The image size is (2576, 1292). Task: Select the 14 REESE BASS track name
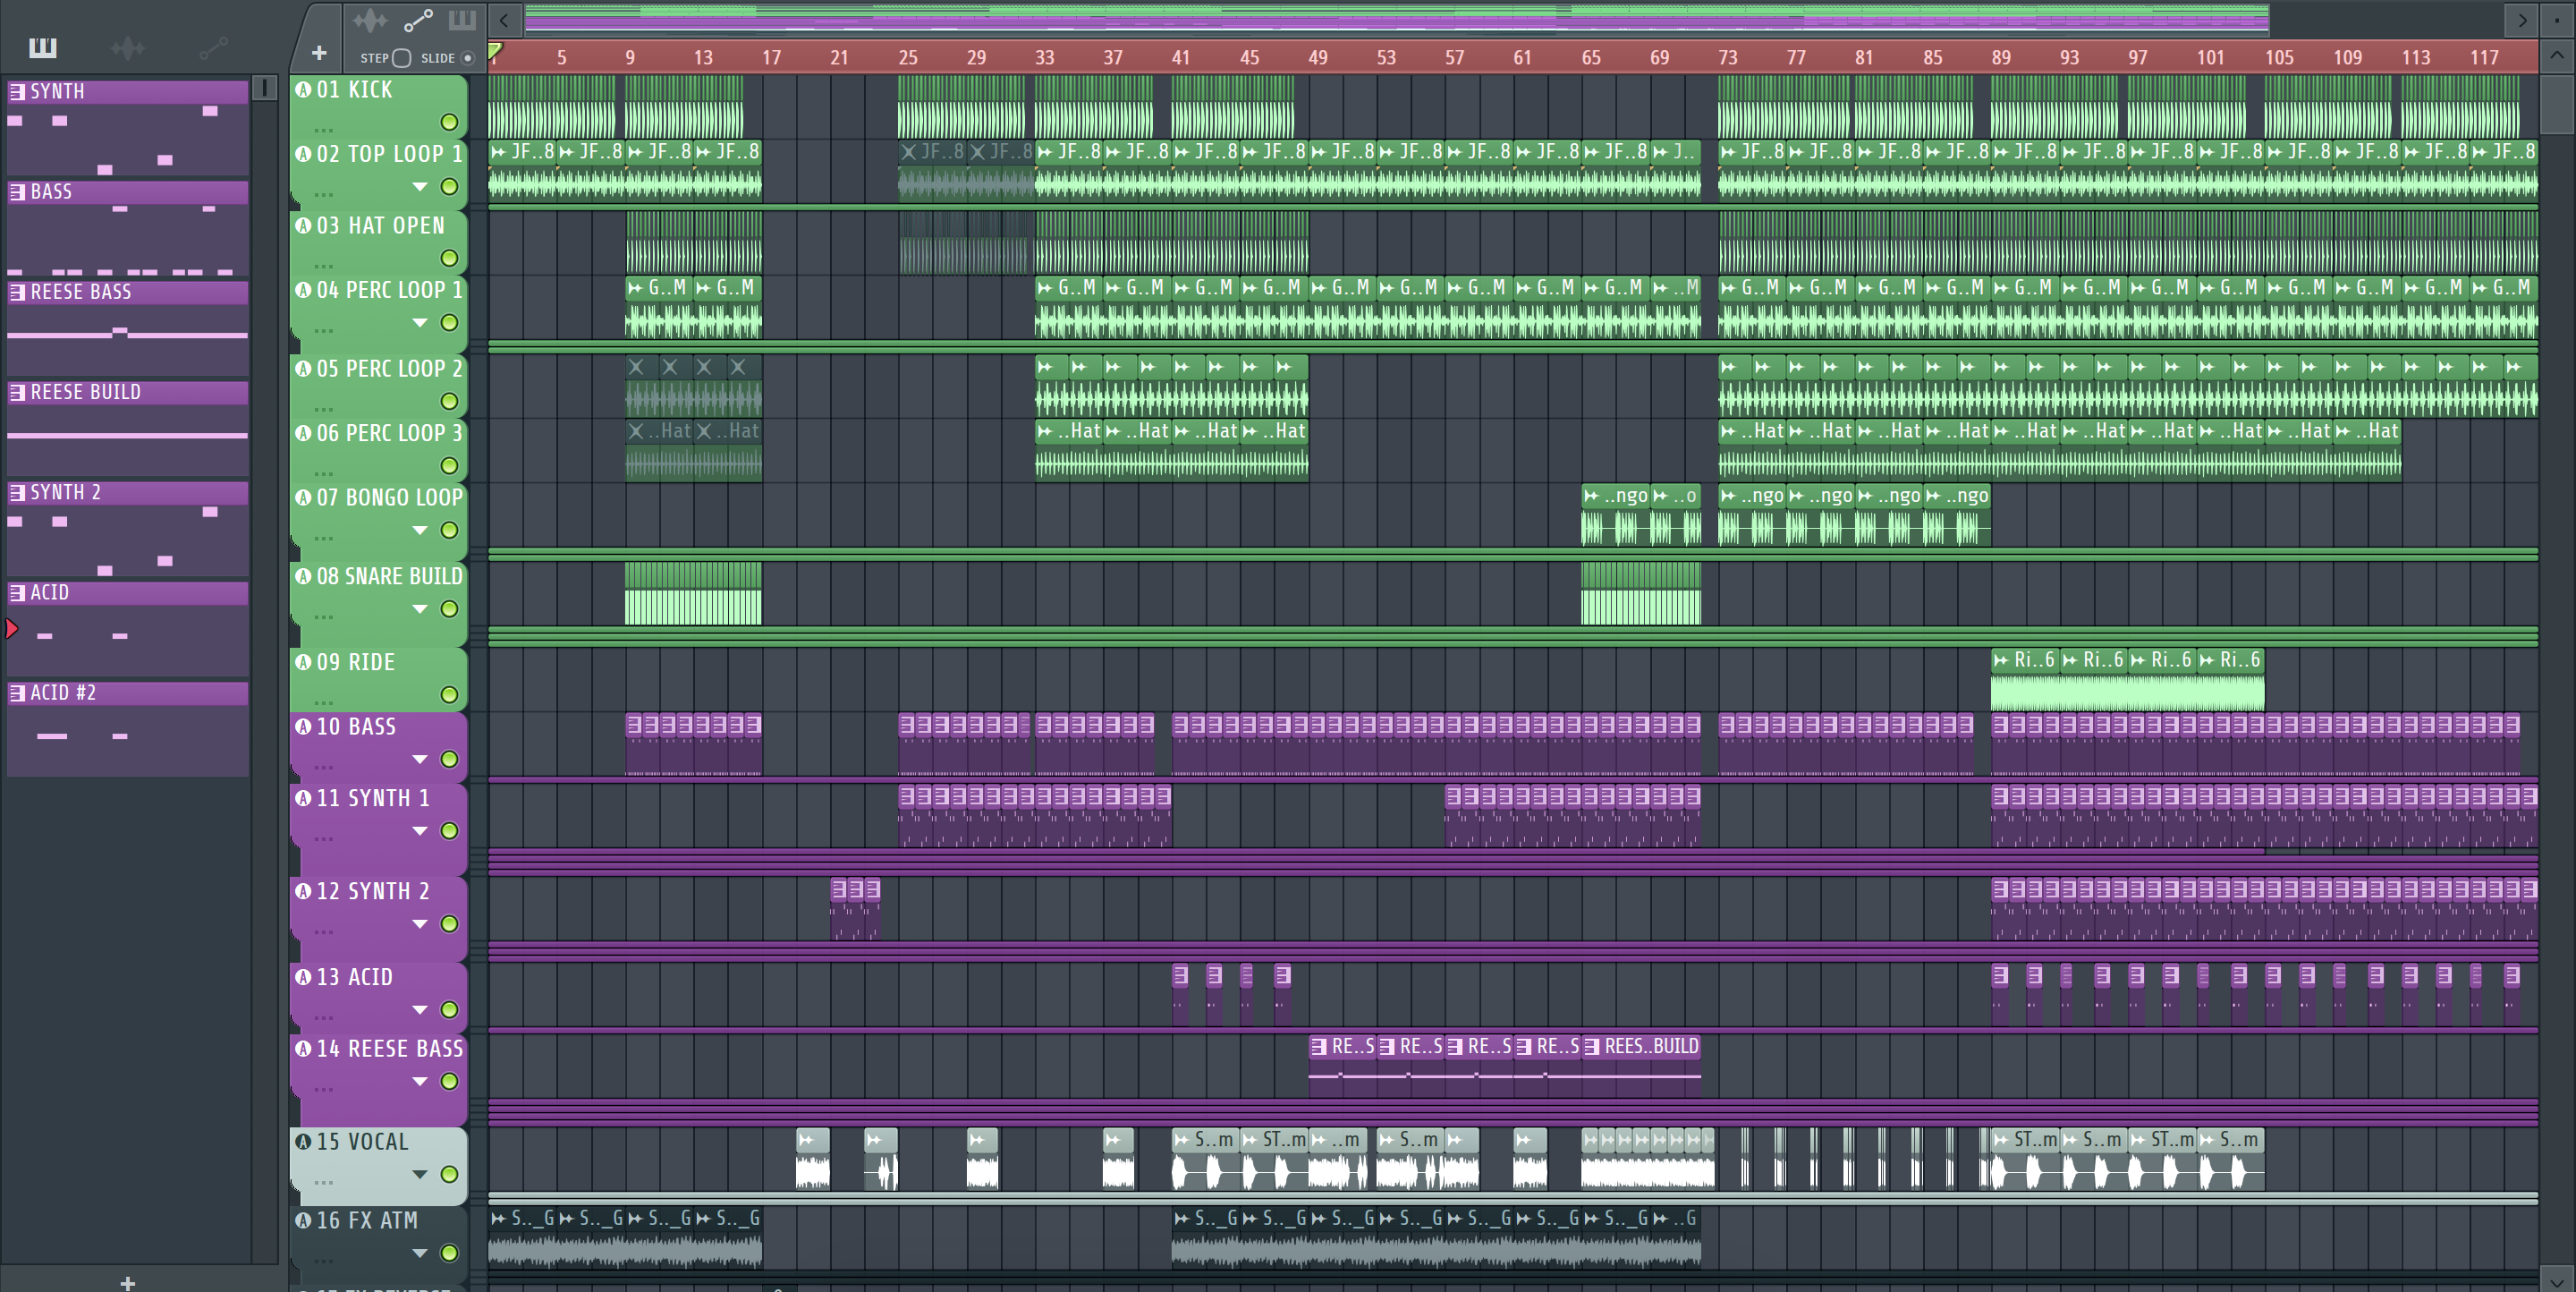(x=389, y=1049)
